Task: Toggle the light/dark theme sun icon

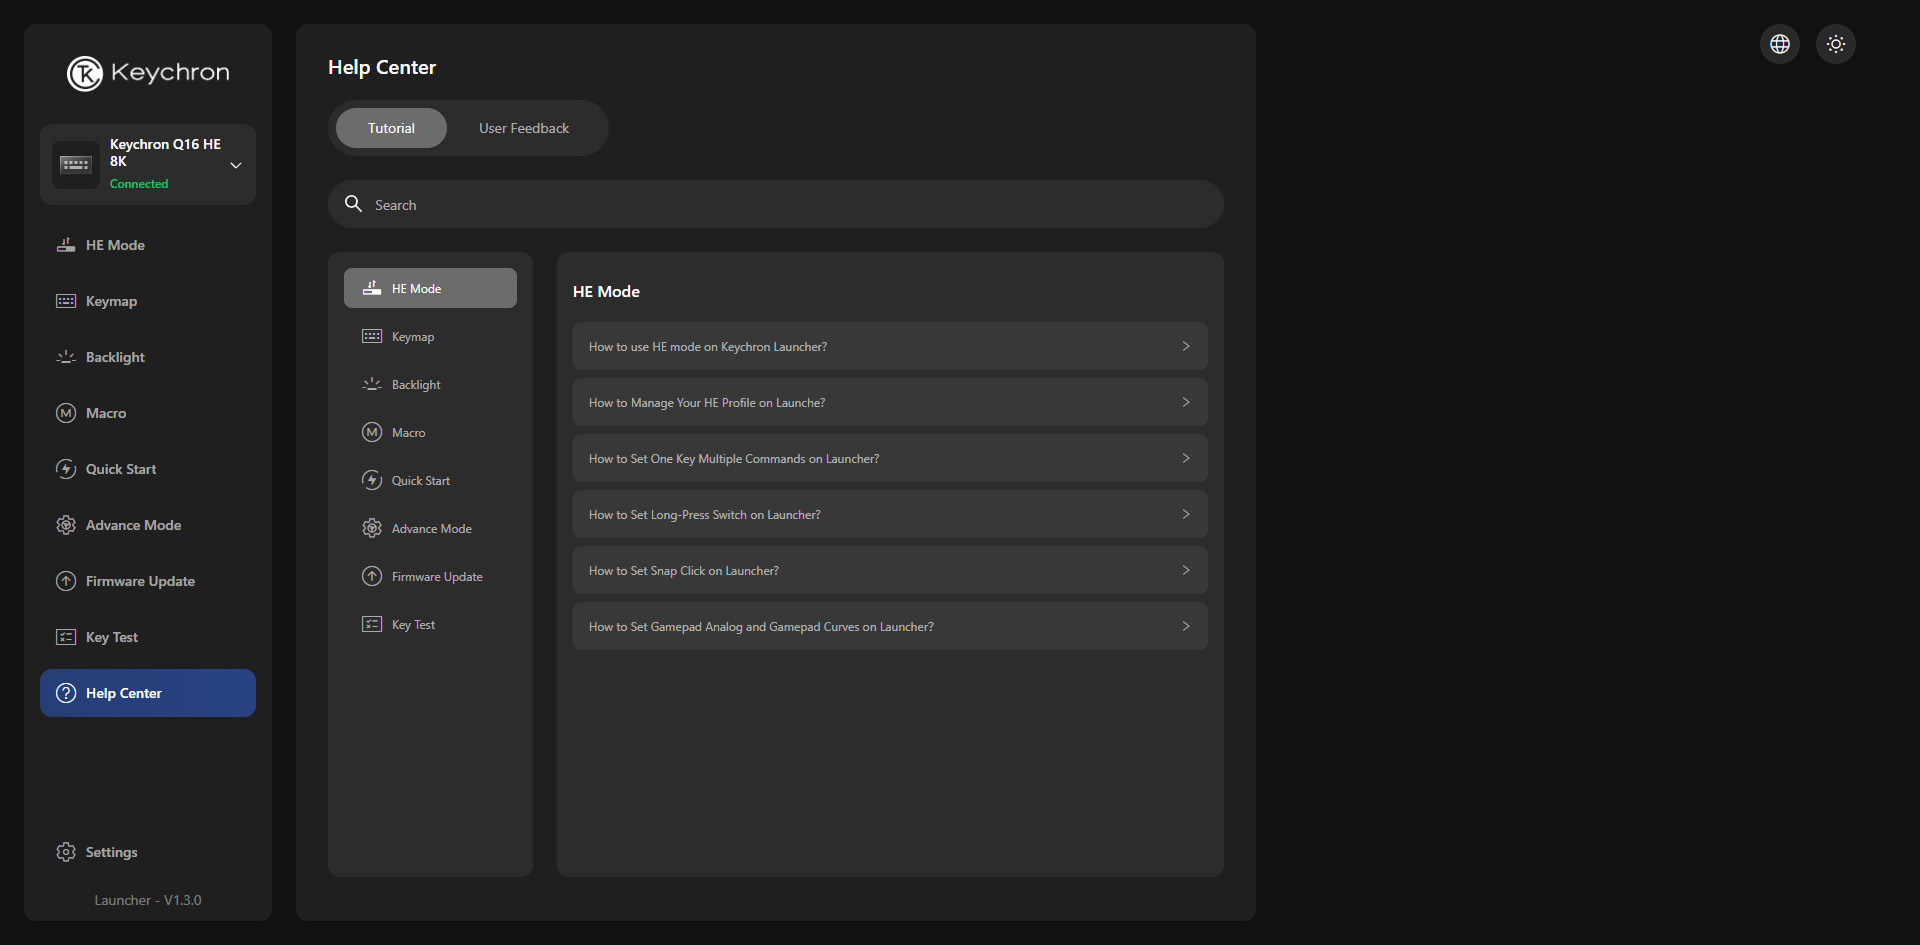Action: (1835, 44)
